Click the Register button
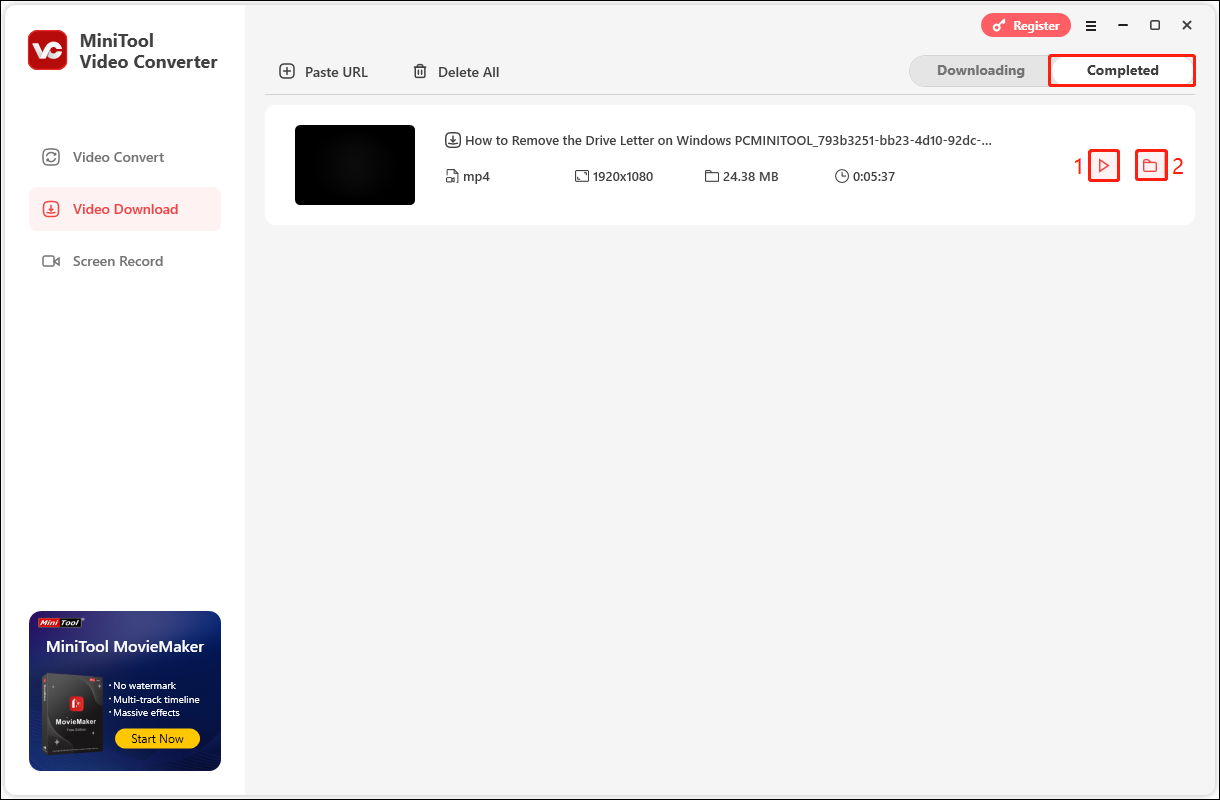This screenshot has width=1220, height=800. 1026,25
